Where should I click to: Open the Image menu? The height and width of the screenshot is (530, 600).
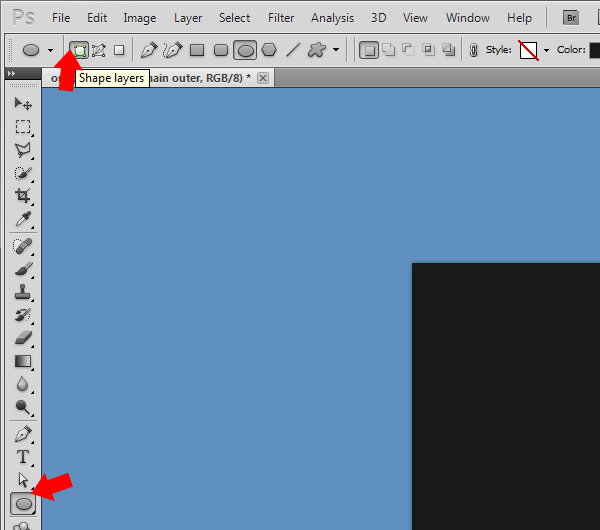pos(140,18)
